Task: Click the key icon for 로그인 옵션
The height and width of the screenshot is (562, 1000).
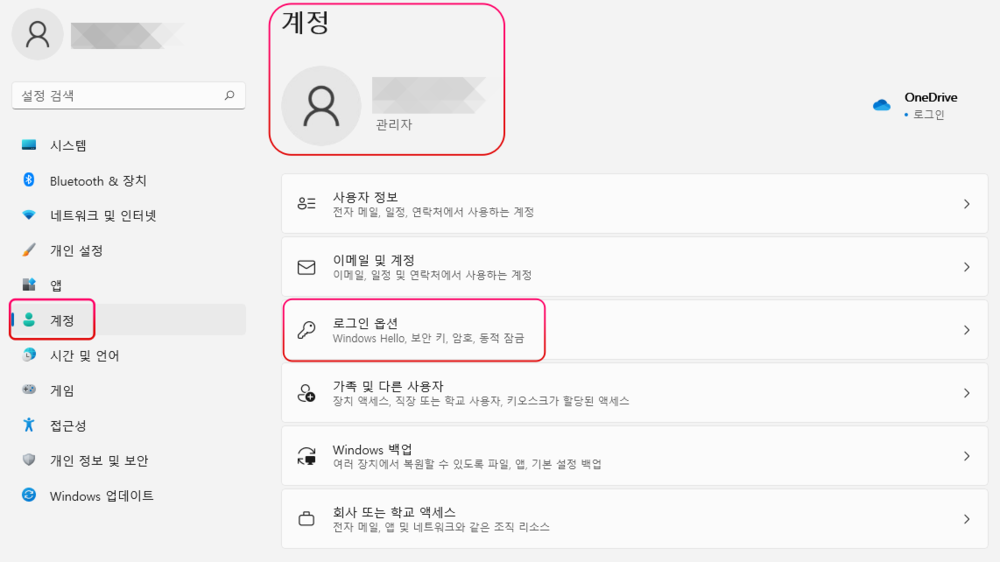Action: (307, 330)
